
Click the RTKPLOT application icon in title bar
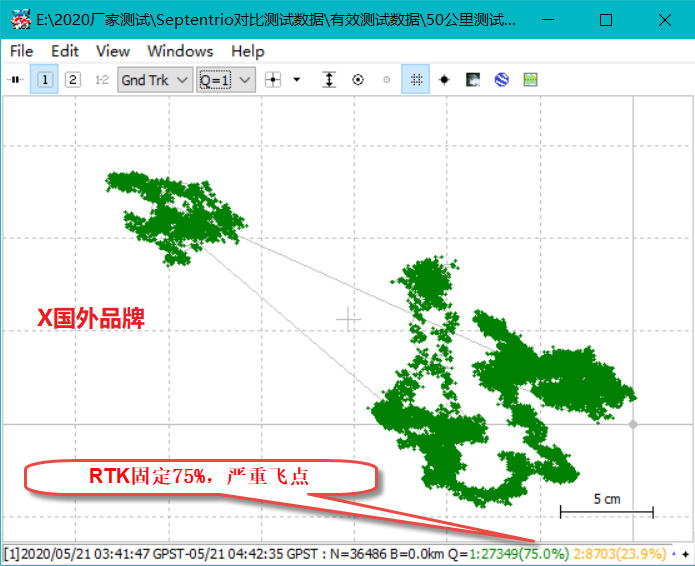click(20, 20)
